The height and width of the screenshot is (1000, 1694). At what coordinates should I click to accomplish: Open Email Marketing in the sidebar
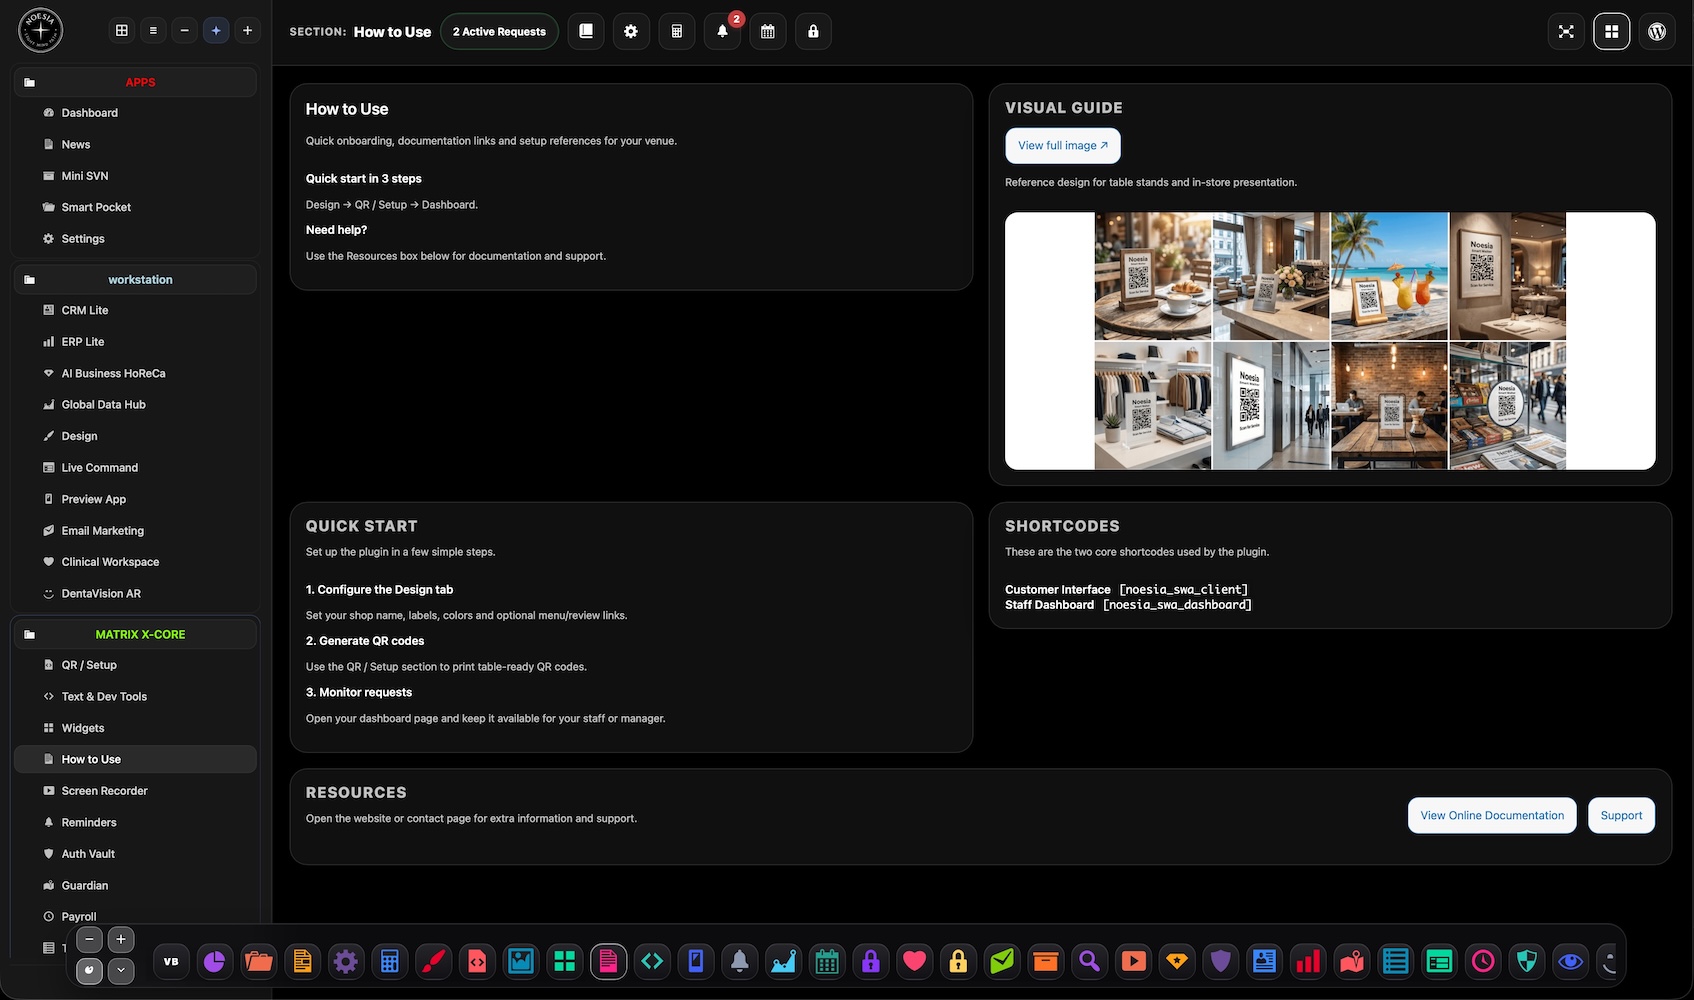tap(135, 530)
